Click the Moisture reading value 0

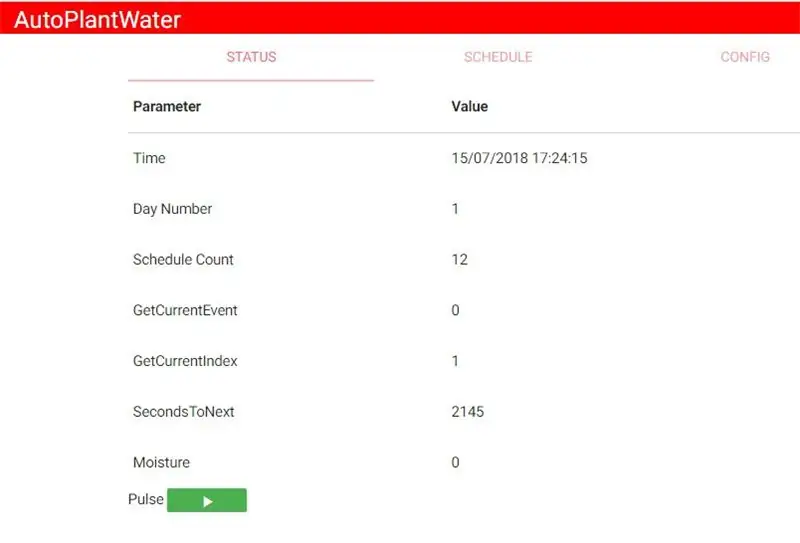pyautogui.click(x=455, y=462)
